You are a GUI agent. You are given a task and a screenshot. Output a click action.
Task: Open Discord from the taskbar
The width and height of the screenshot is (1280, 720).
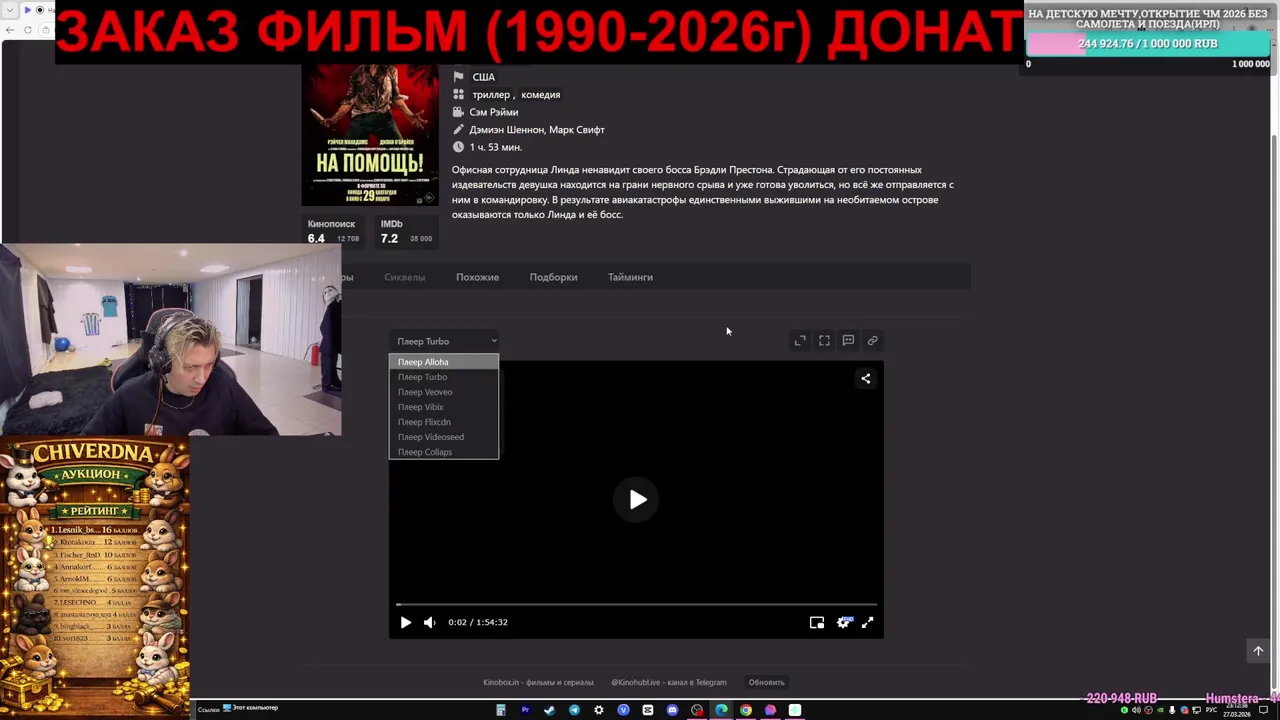click(672, 710)
